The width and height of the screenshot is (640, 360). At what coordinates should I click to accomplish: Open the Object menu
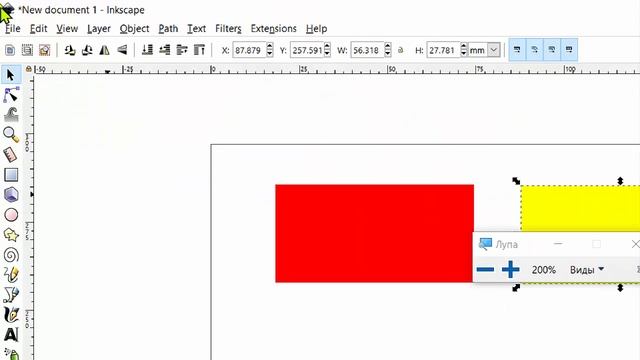point(134,29)
